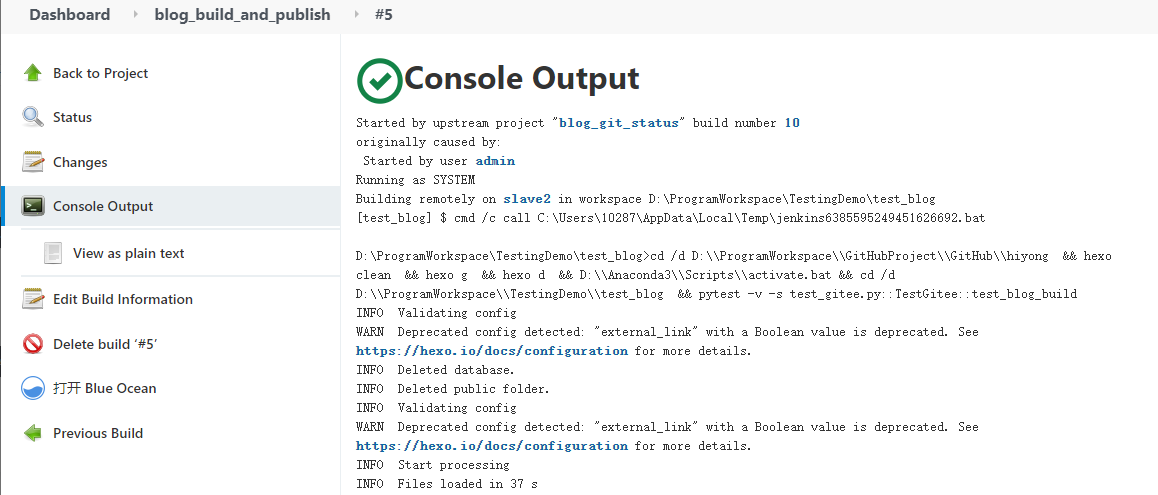This screenshot has width=1158, height=495.
Task: Select build #5 breadcrumb
Action: click(x=383, y=15)
